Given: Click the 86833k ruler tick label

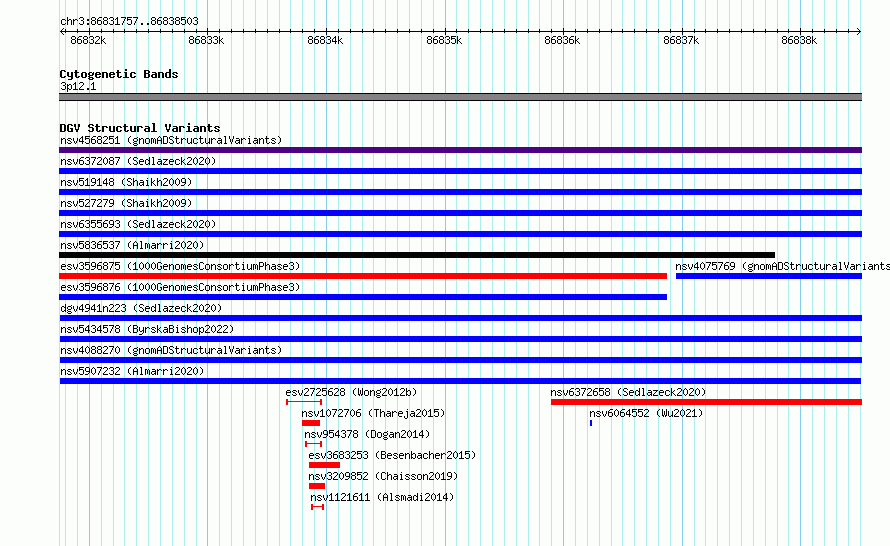Looking at the screenshot, I should coord(206,40).
